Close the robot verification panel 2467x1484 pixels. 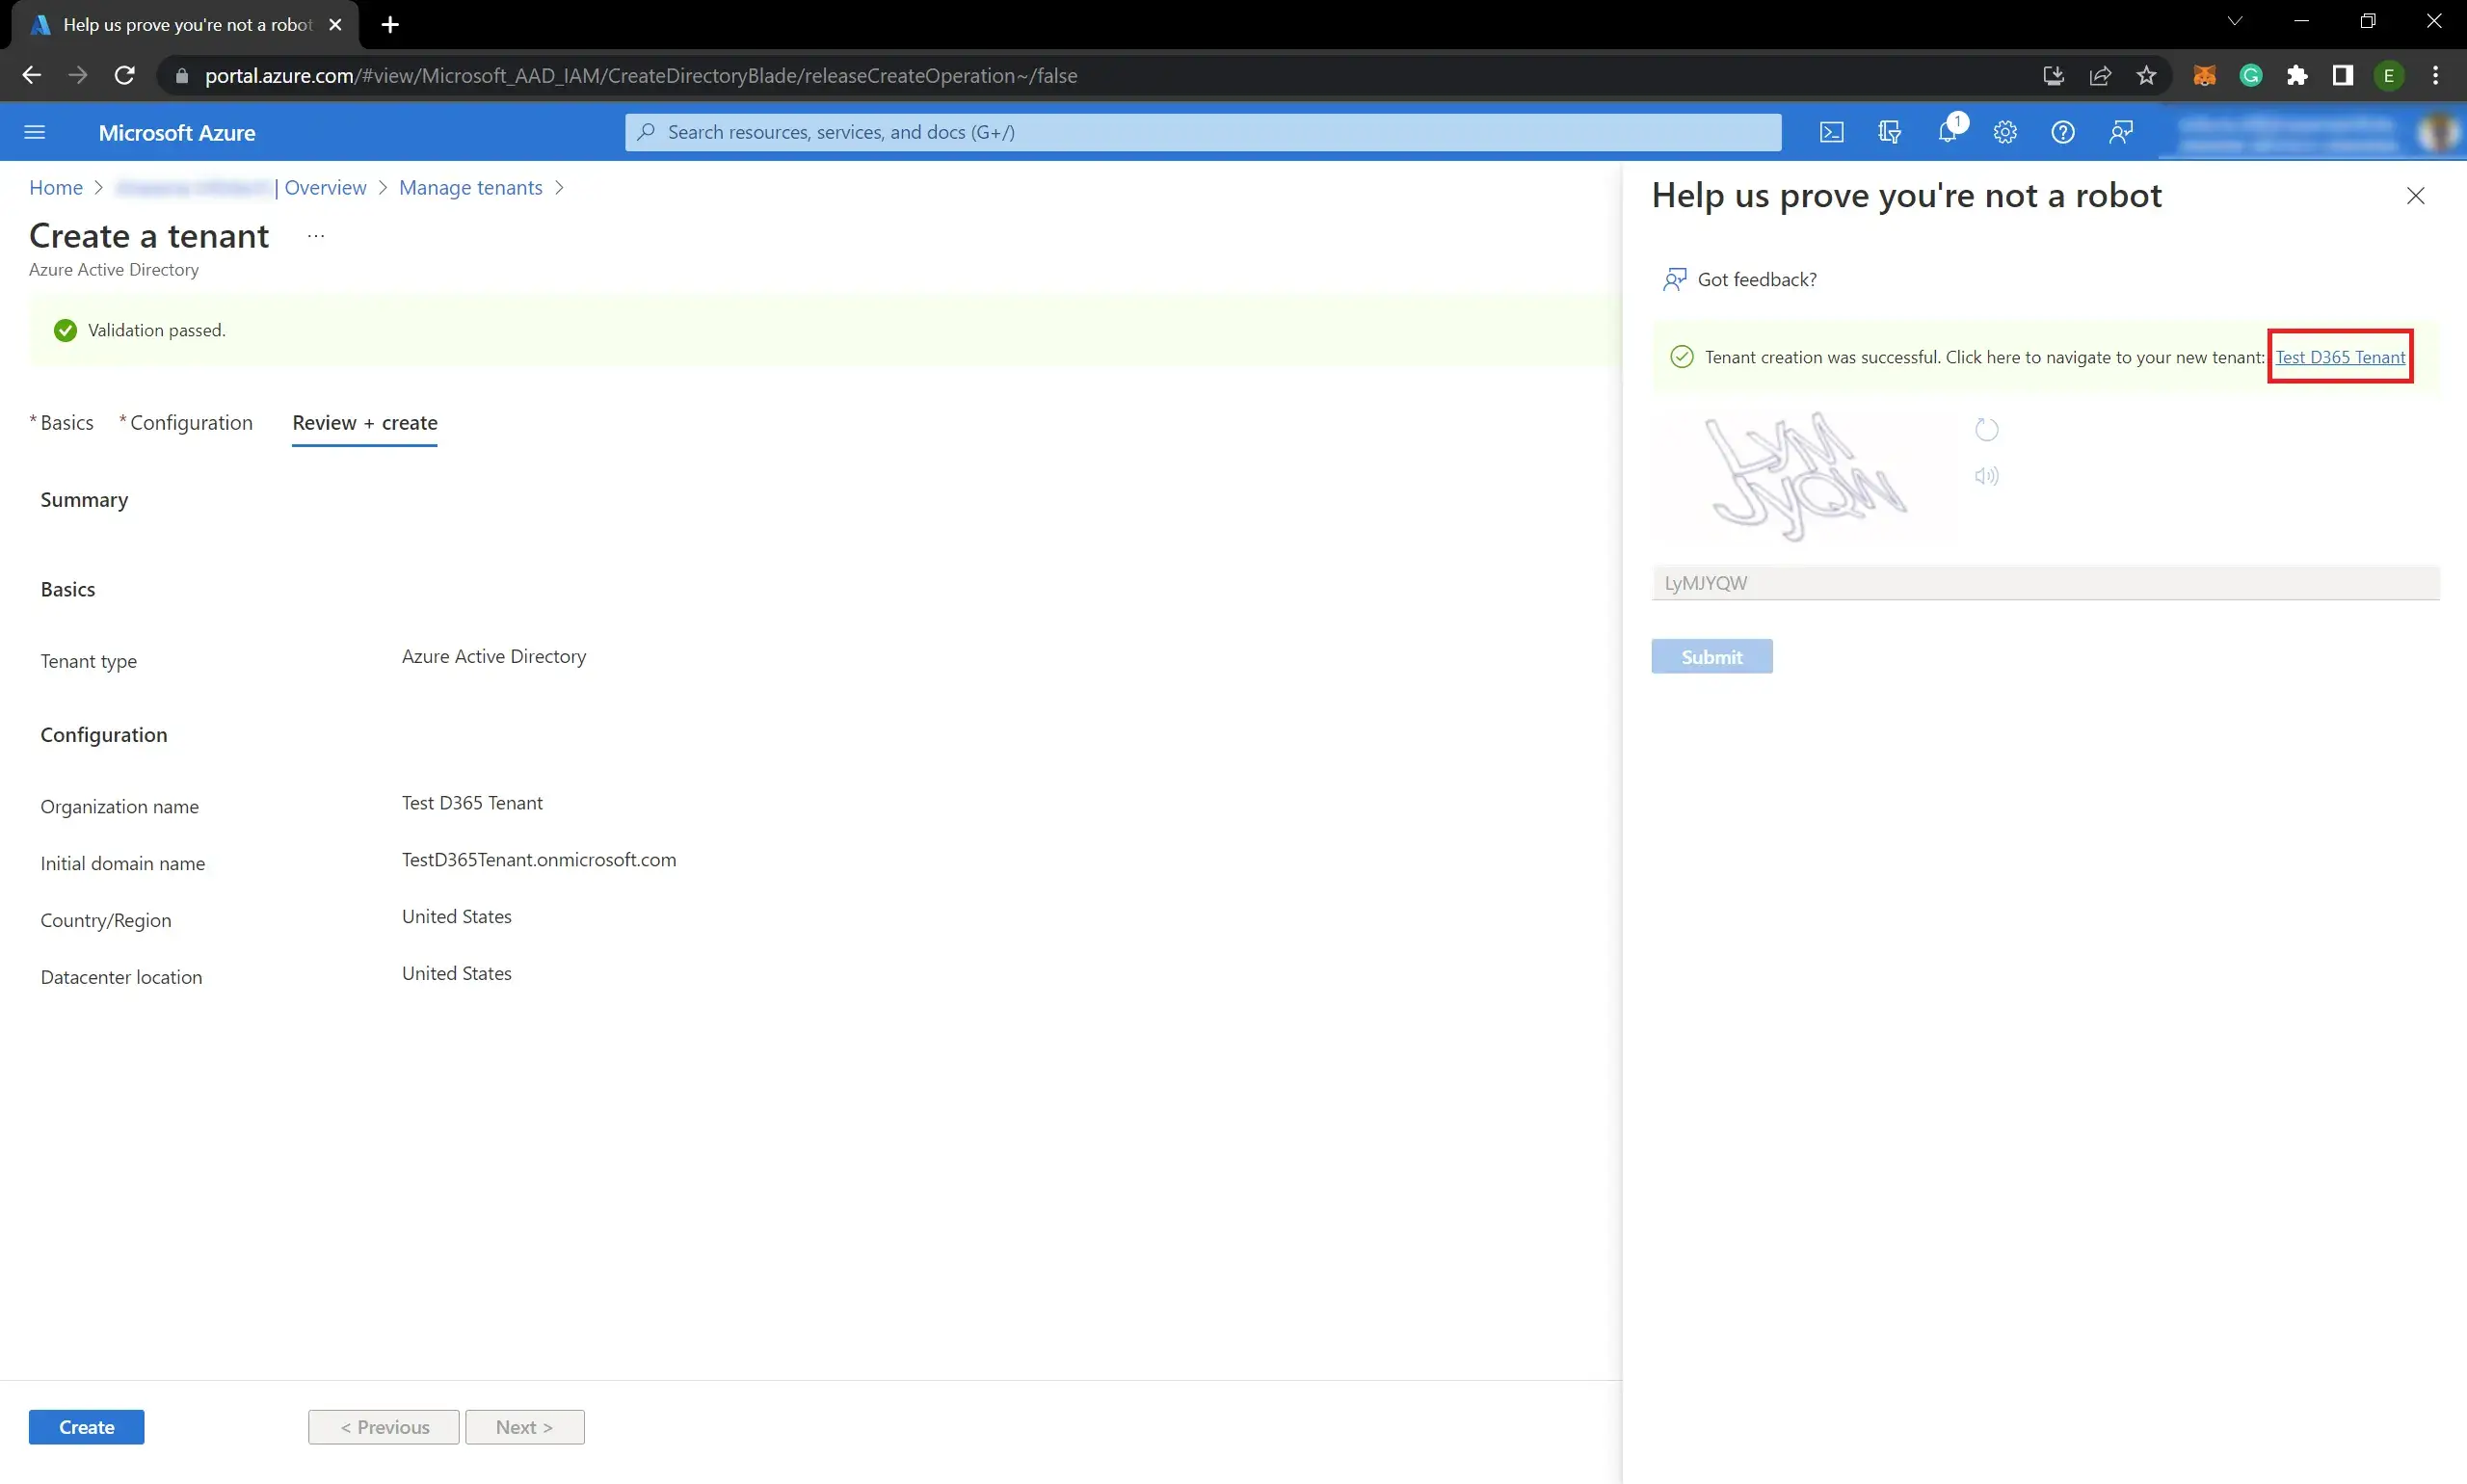2416,196
